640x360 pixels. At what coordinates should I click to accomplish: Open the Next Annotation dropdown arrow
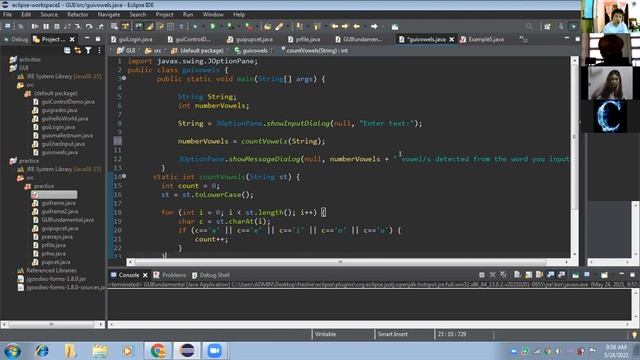pyautogui.click(x=307, y=27)
